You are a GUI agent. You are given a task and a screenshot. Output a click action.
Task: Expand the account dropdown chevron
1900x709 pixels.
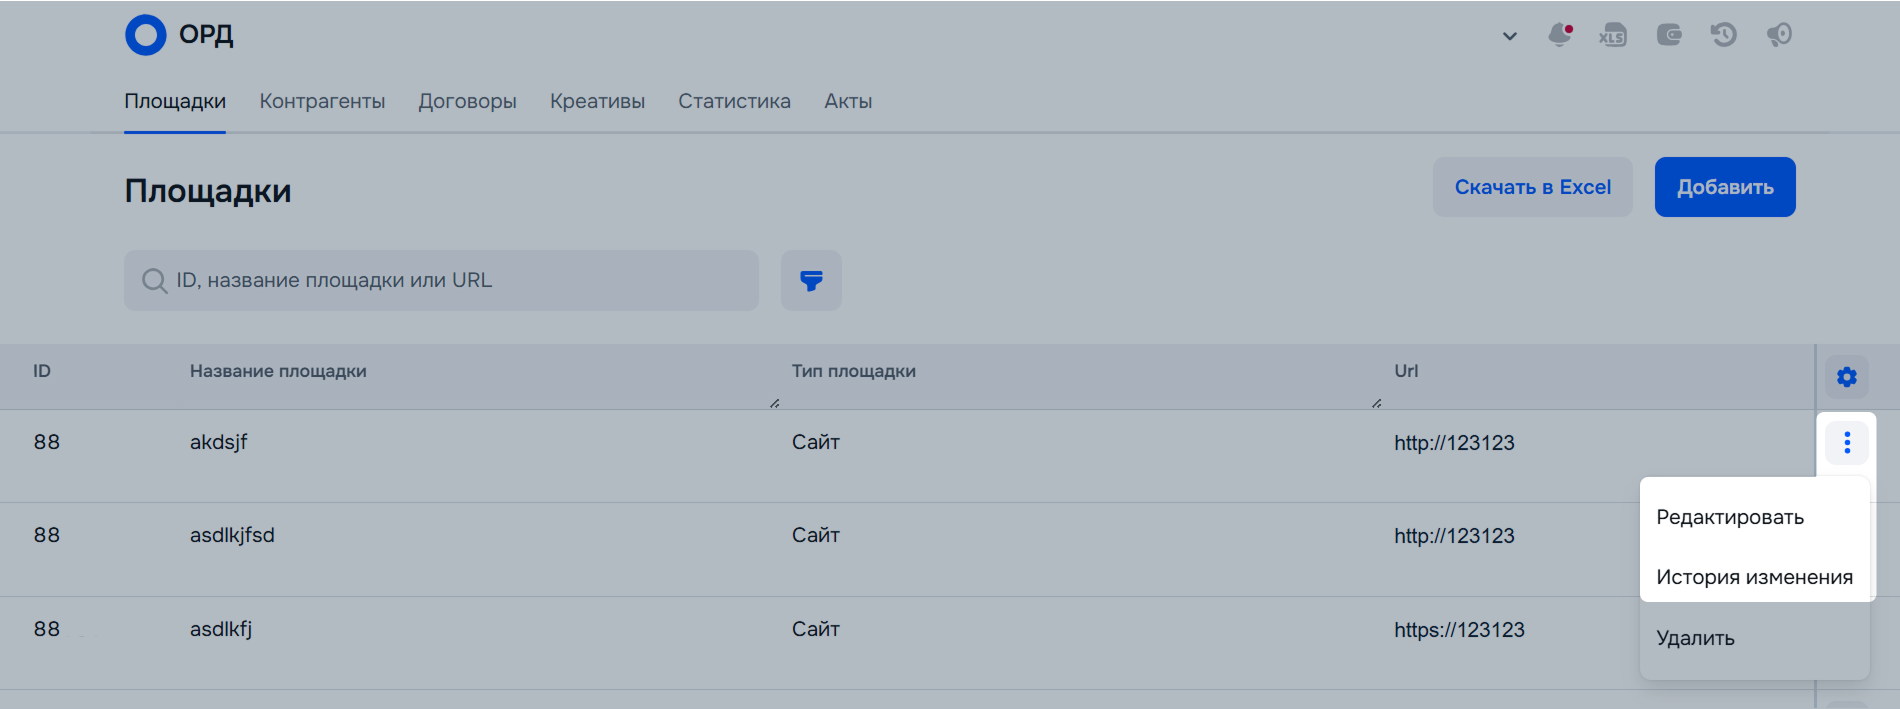click(x=1510, y=36)
